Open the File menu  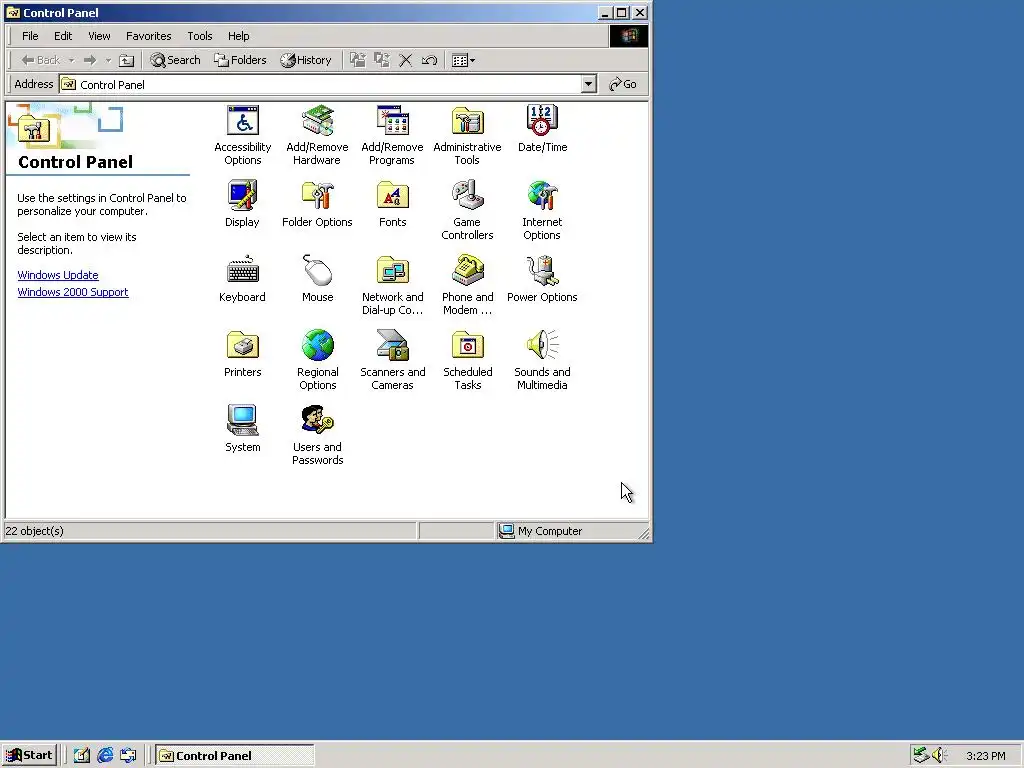(30, 36)
